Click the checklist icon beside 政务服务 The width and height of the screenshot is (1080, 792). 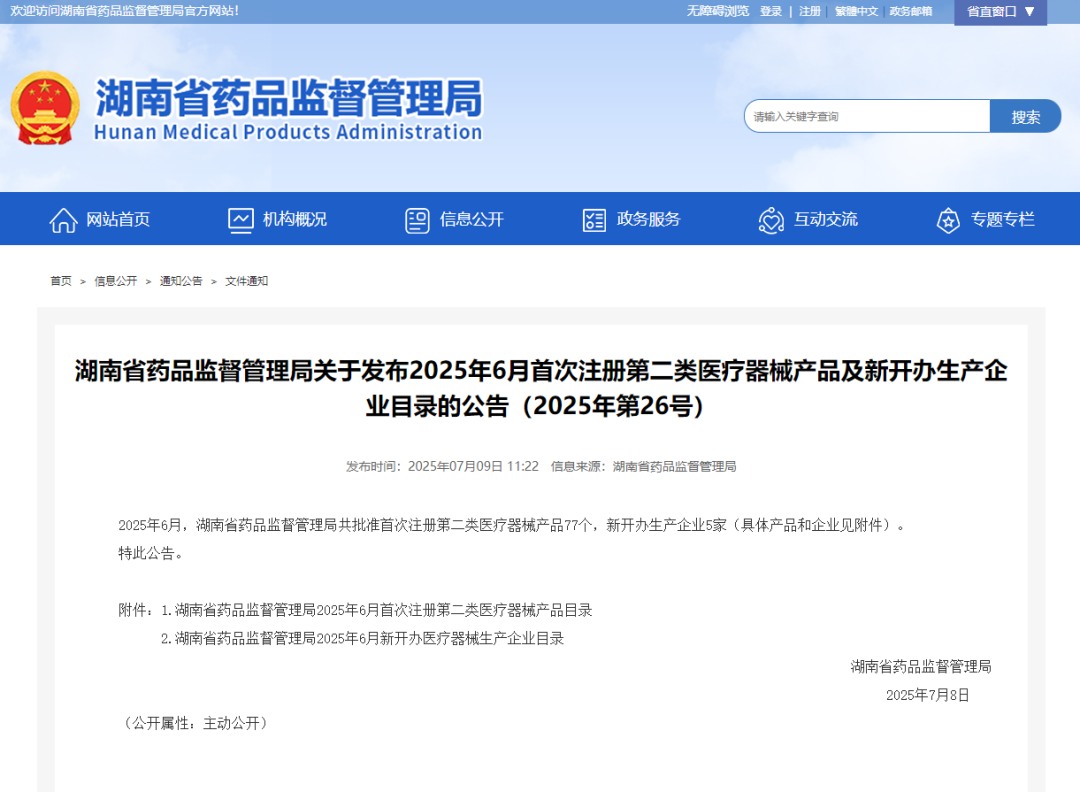(594, 220)
